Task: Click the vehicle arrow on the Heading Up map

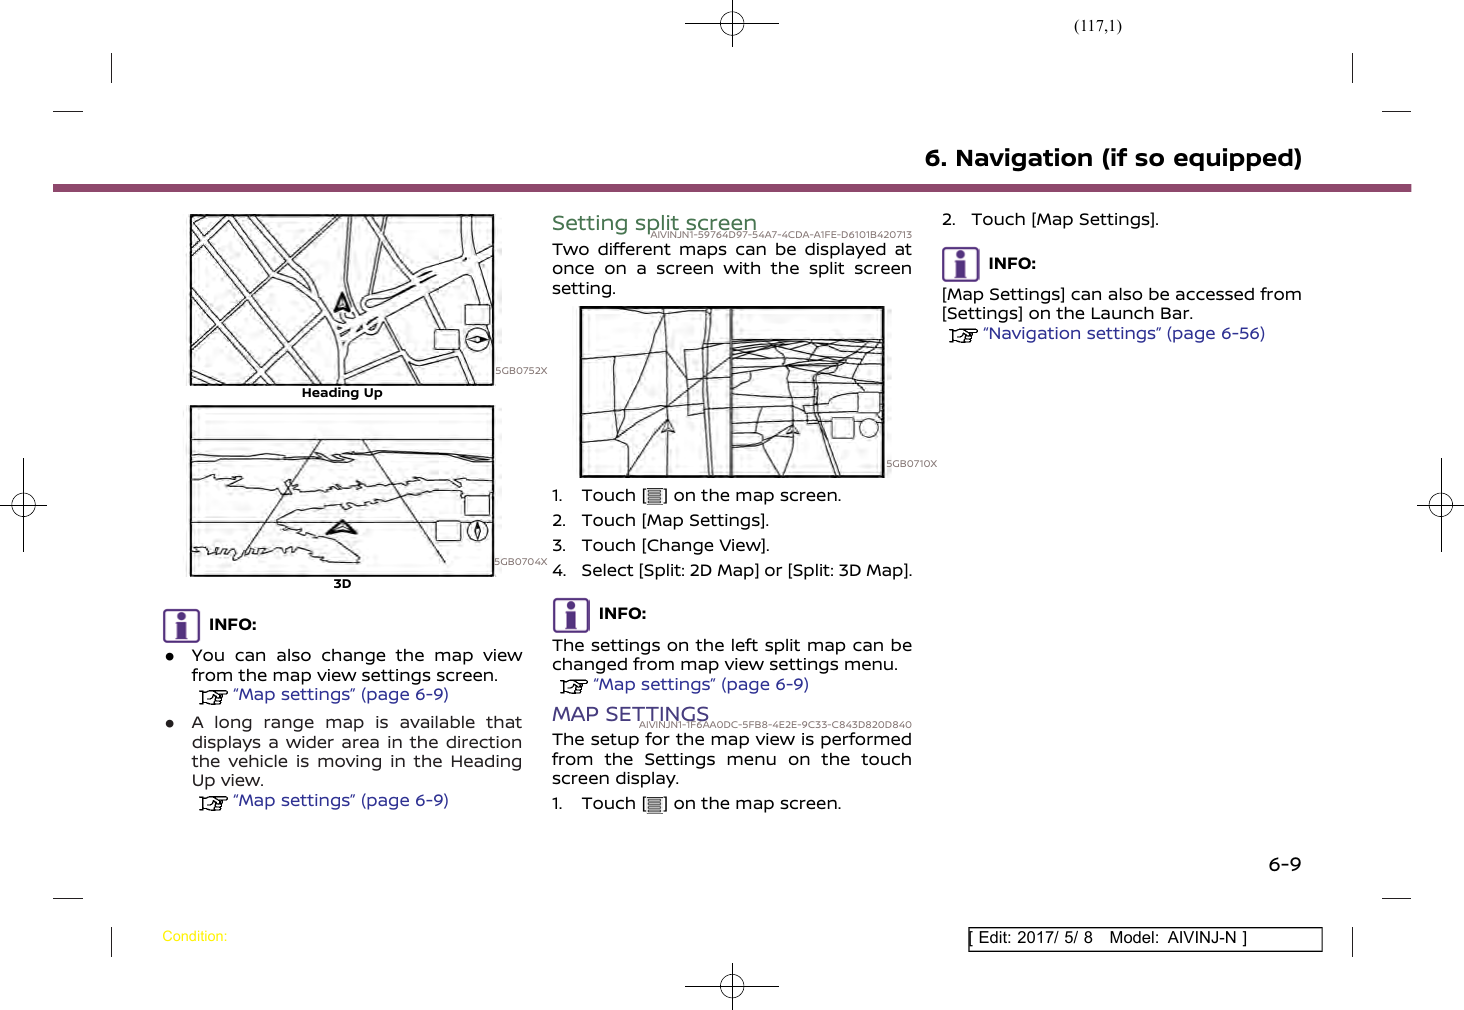Action: pyautogui.click(x=342, y=302)
